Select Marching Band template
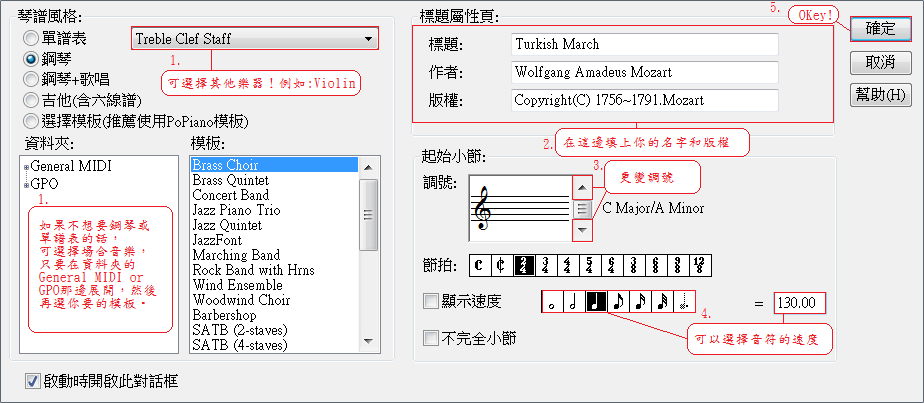 (x=274, y=255)
